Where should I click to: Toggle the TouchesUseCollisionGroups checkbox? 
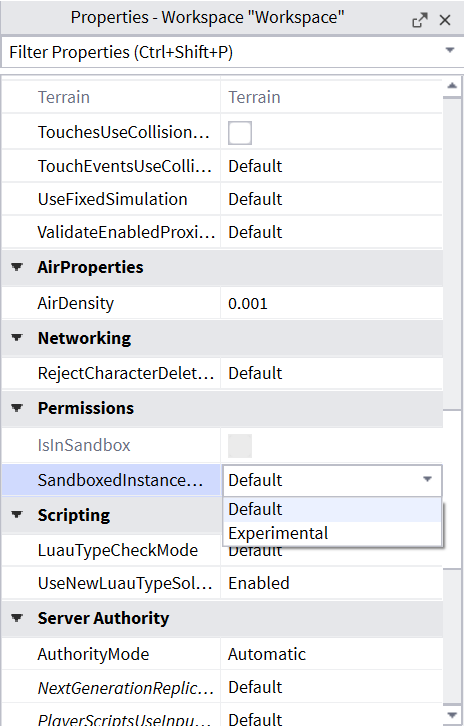(240, 133)
